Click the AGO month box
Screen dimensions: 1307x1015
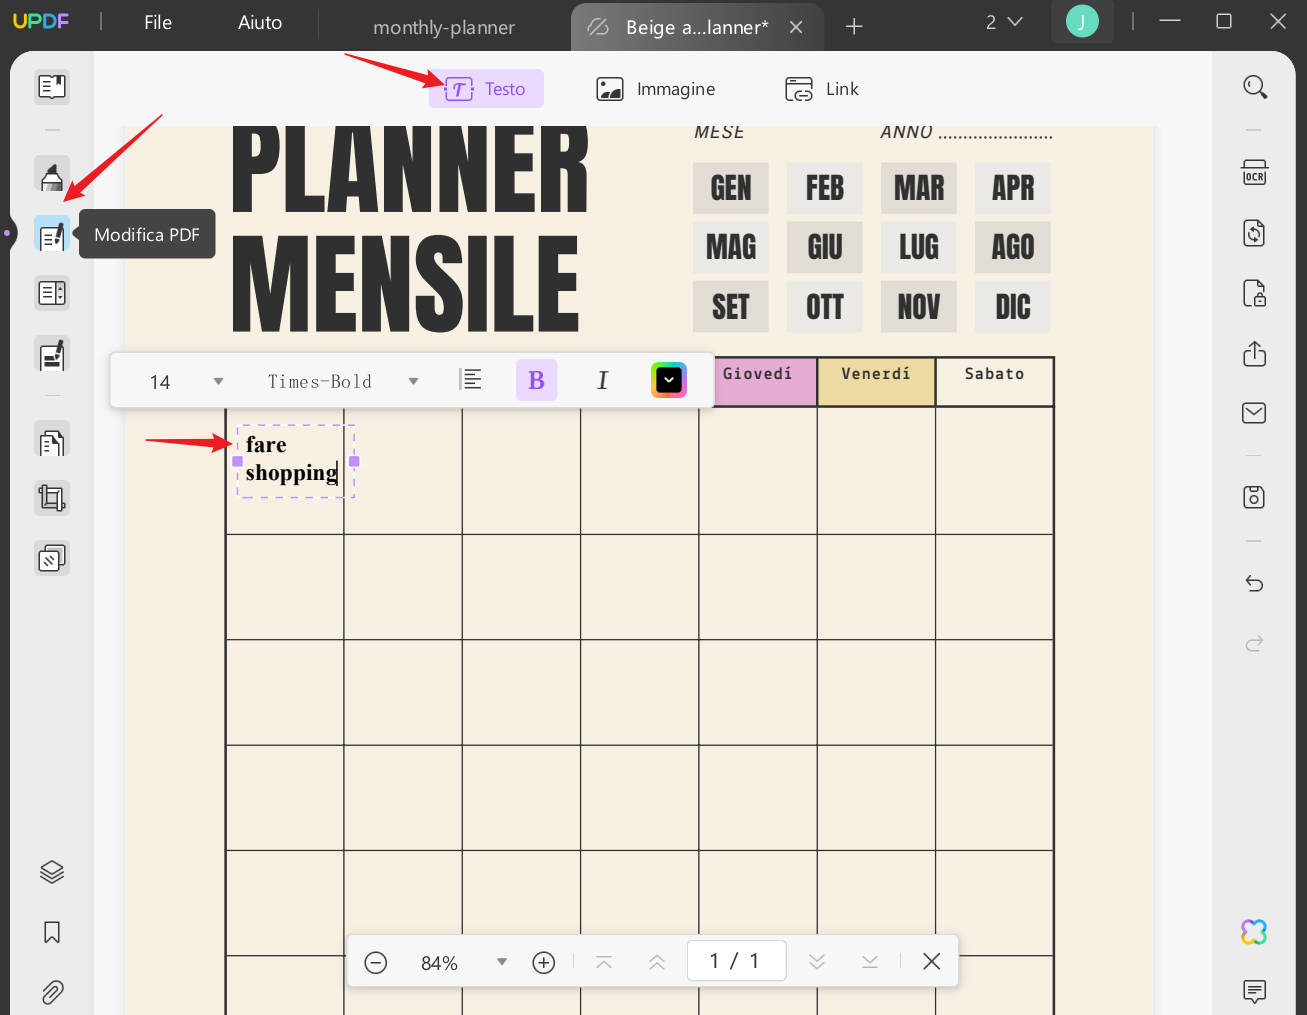[1013, 247]
